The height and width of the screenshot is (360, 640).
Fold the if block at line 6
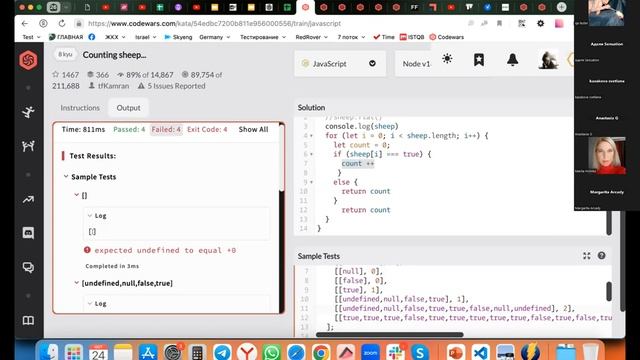[311, 154]
